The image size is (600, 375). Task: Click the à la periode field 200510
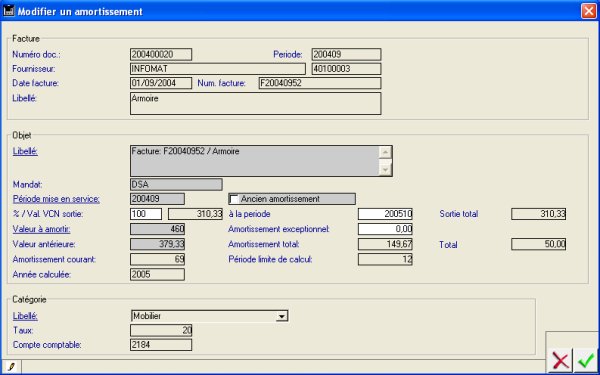click(x=385, y=214)
